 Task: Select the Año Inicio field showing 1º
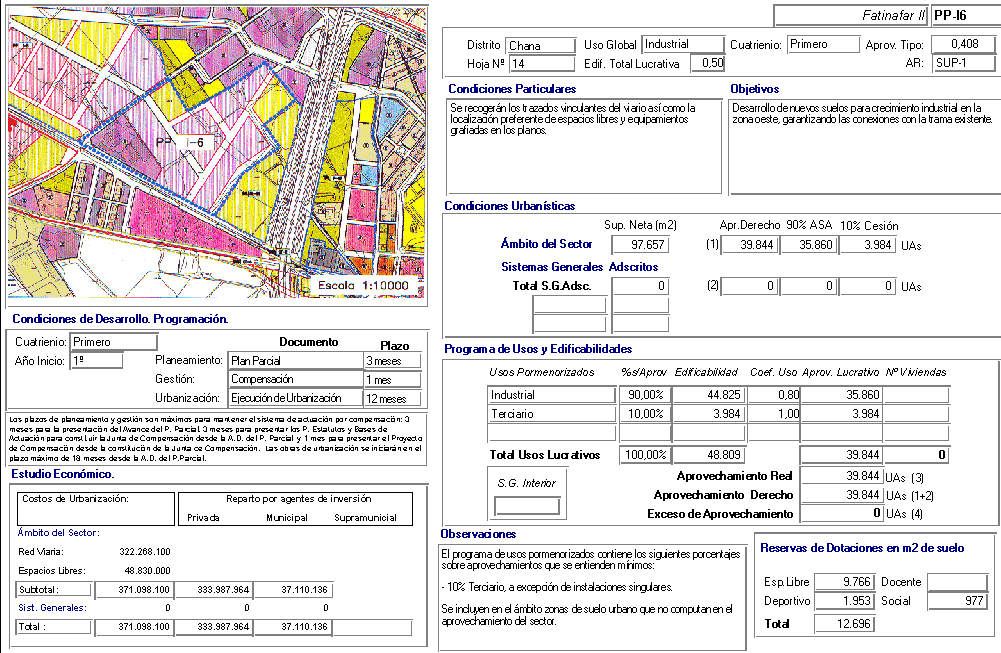[x=96, y=361]
